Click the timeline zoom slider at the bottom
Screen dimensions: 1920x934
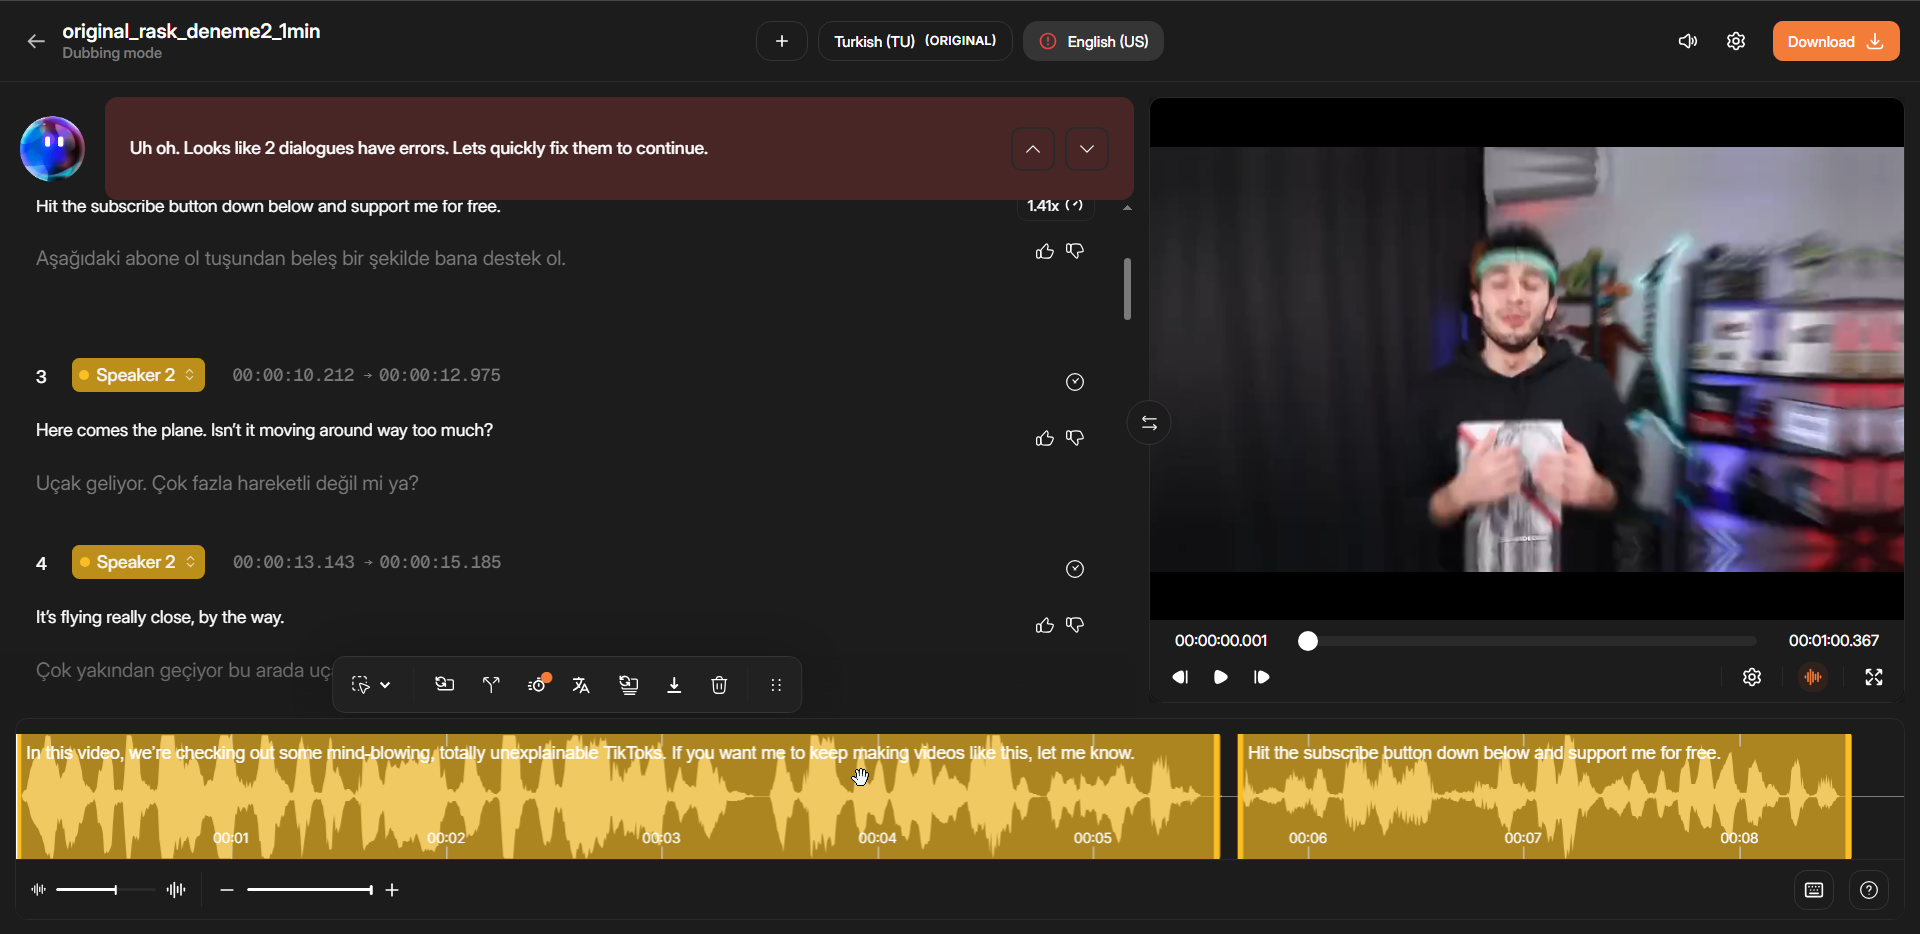click(x=310, y=889)
